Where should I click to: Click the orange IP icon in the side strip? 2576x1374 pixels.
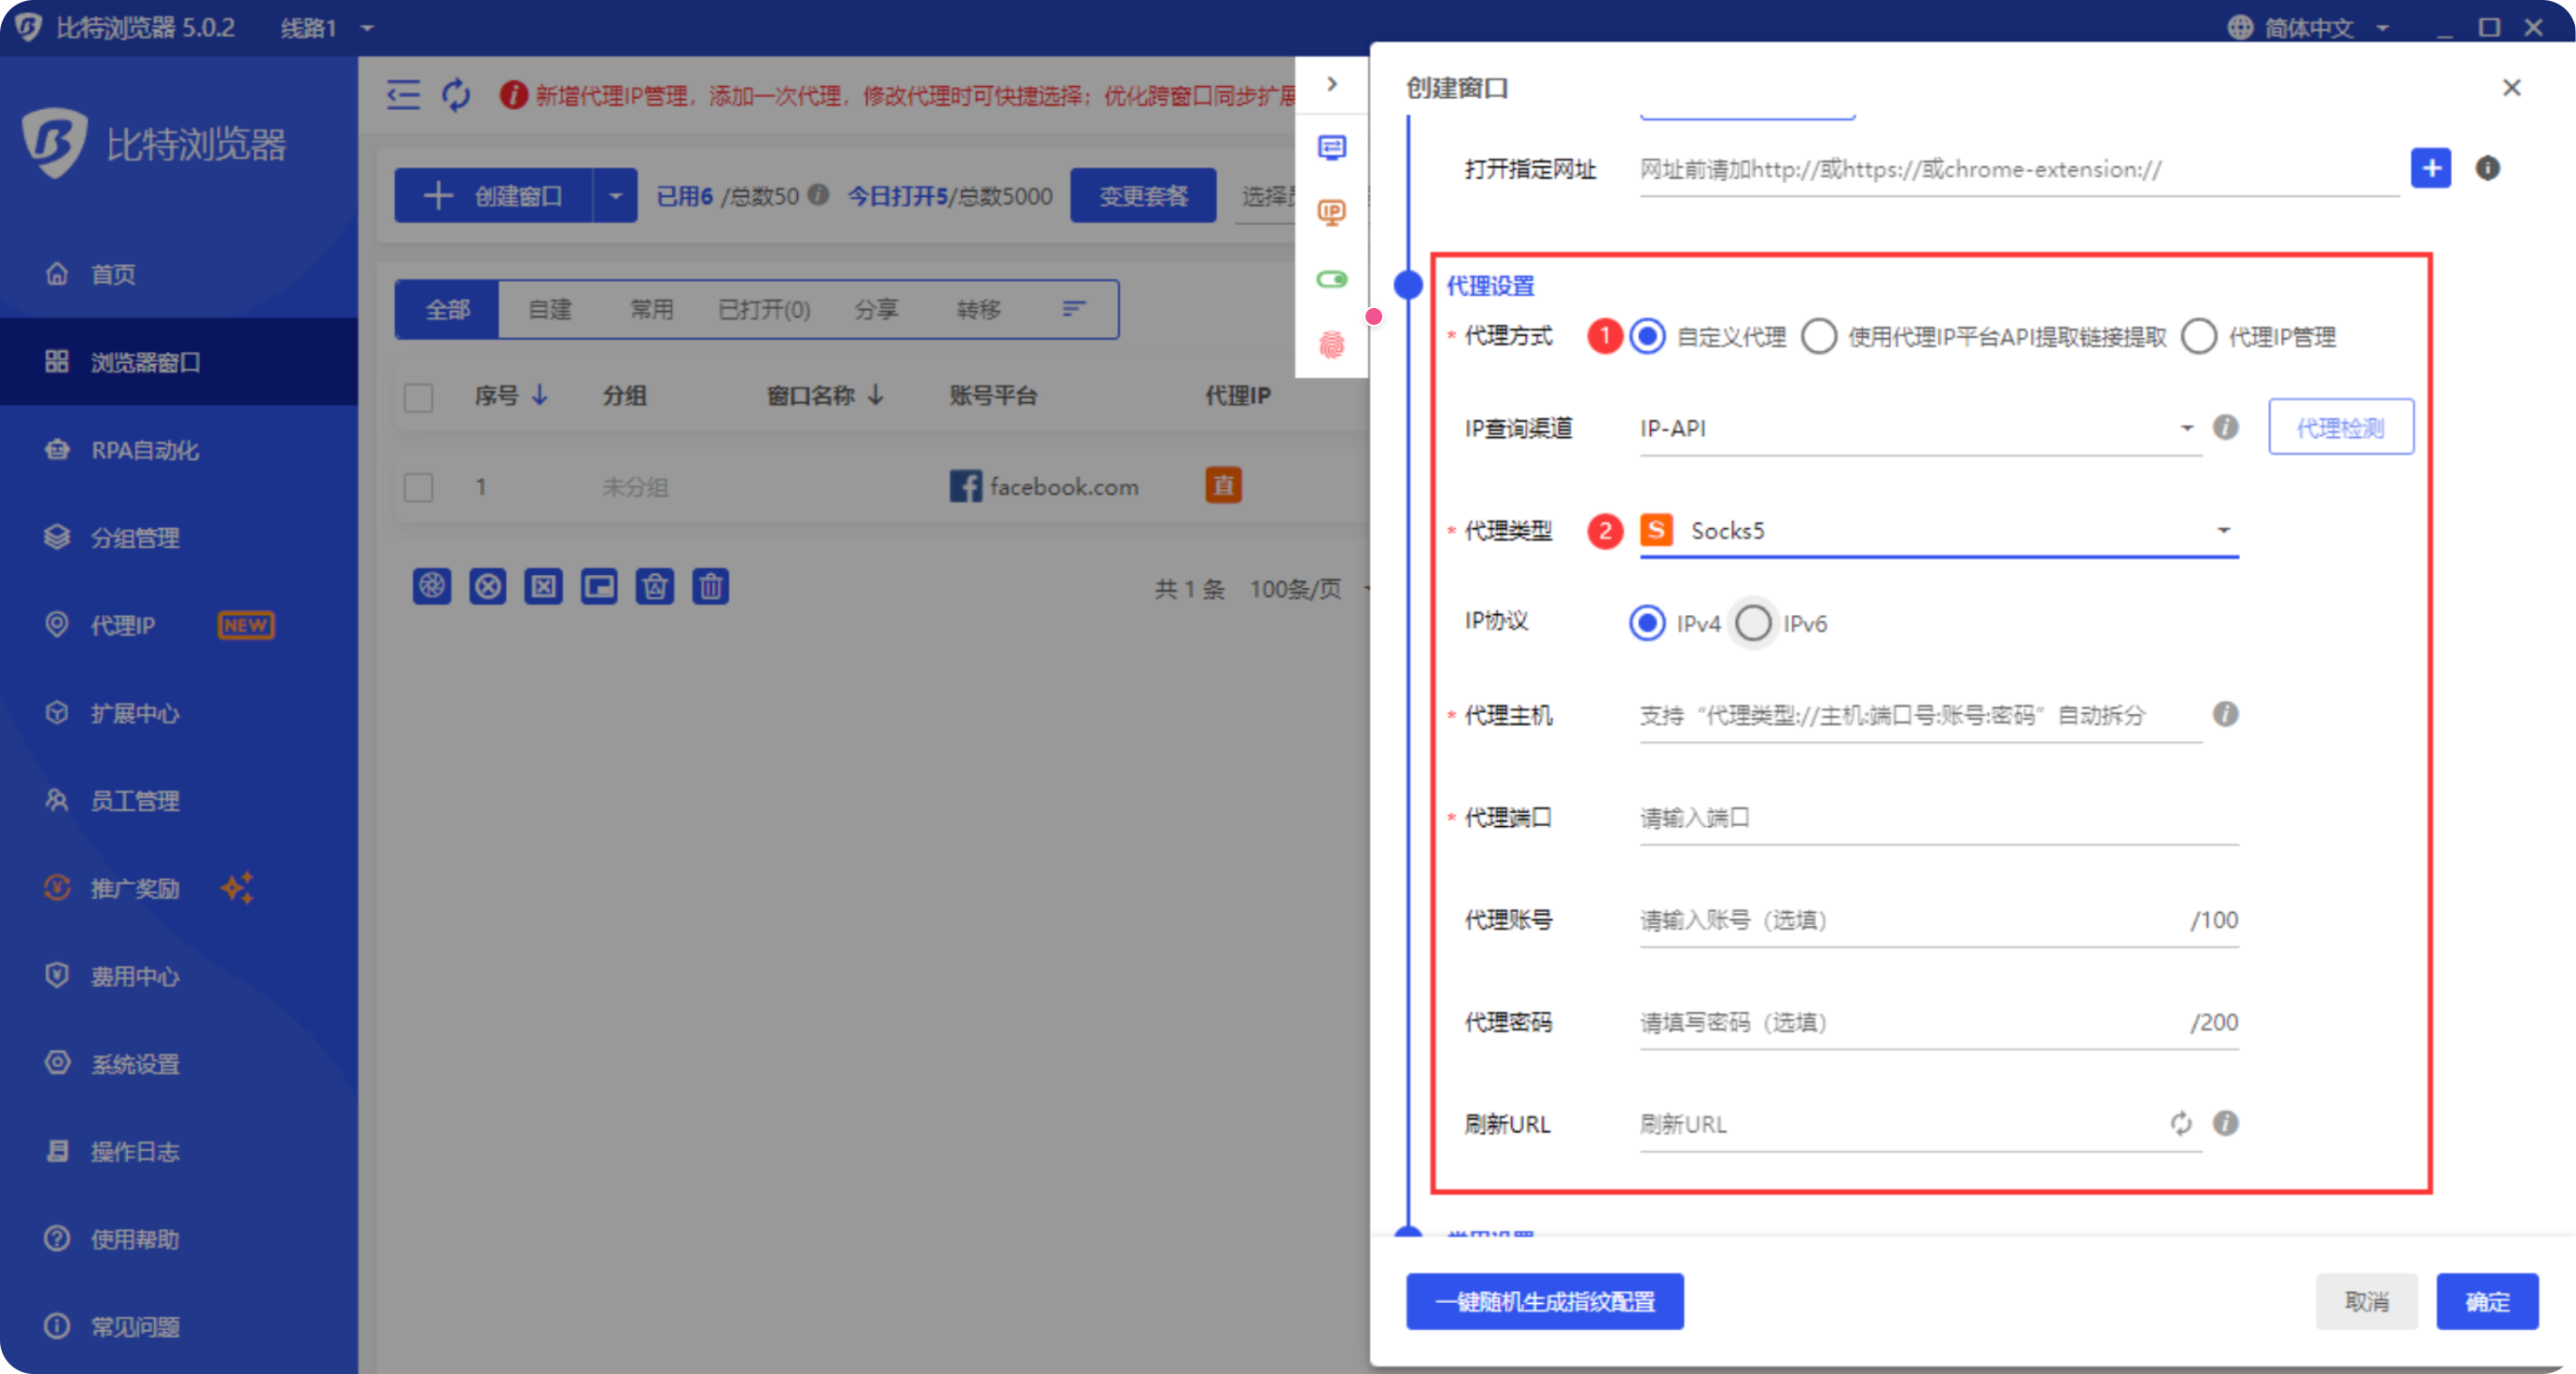pyautogui.click(x=1331, y=212)
